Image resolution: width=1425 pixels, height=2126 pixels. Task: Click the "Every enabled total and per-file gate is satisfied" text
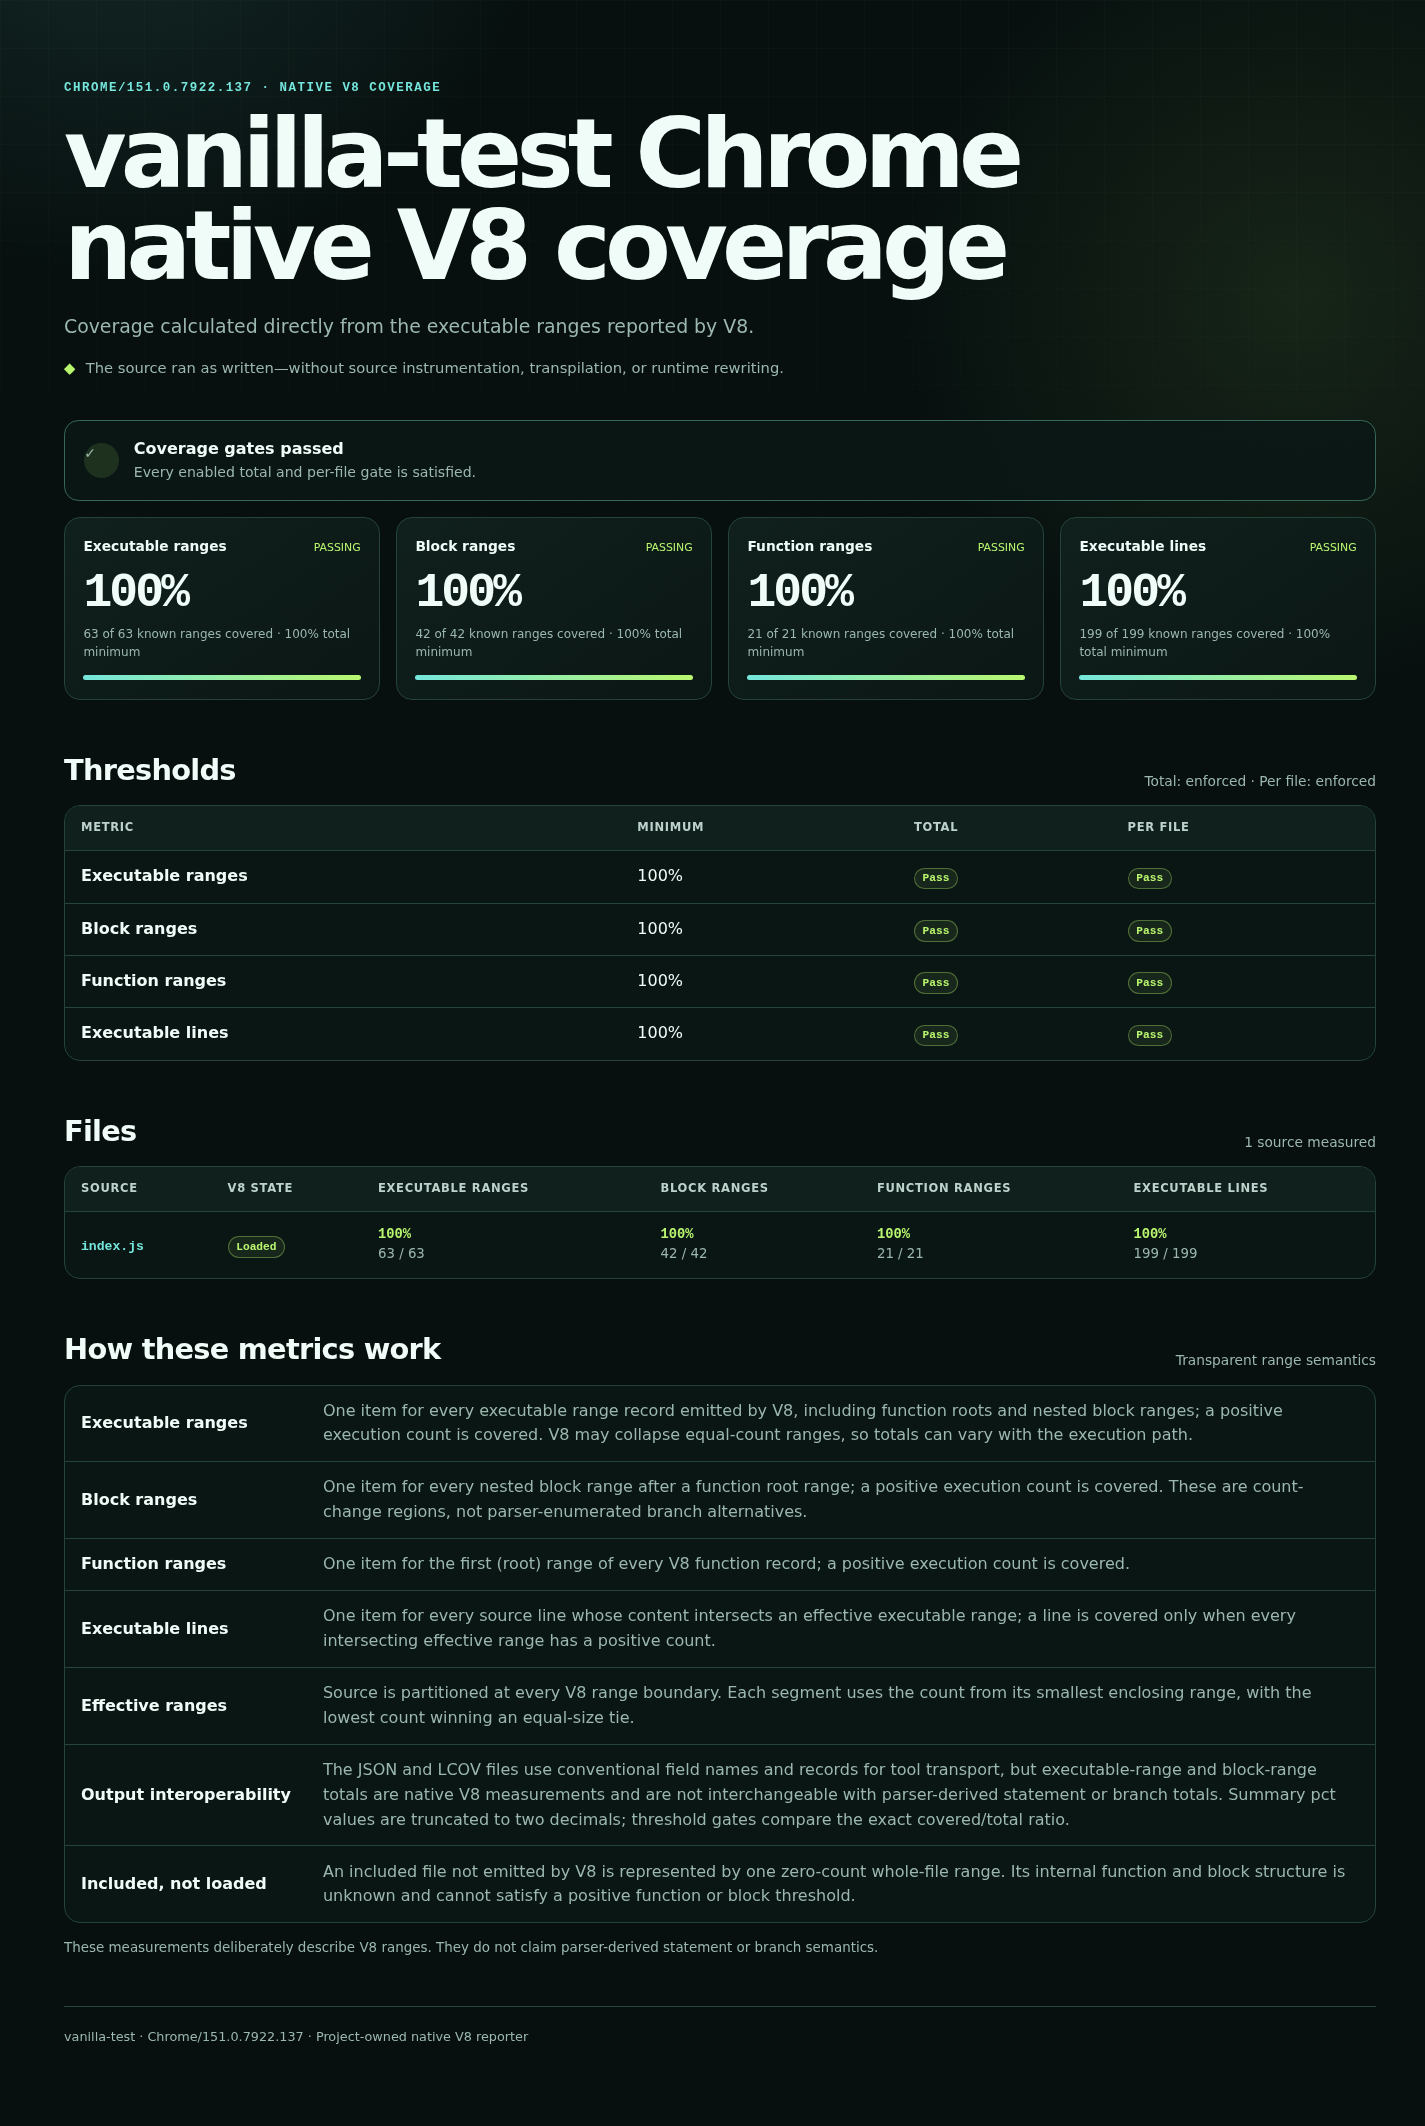coord(305,472)
